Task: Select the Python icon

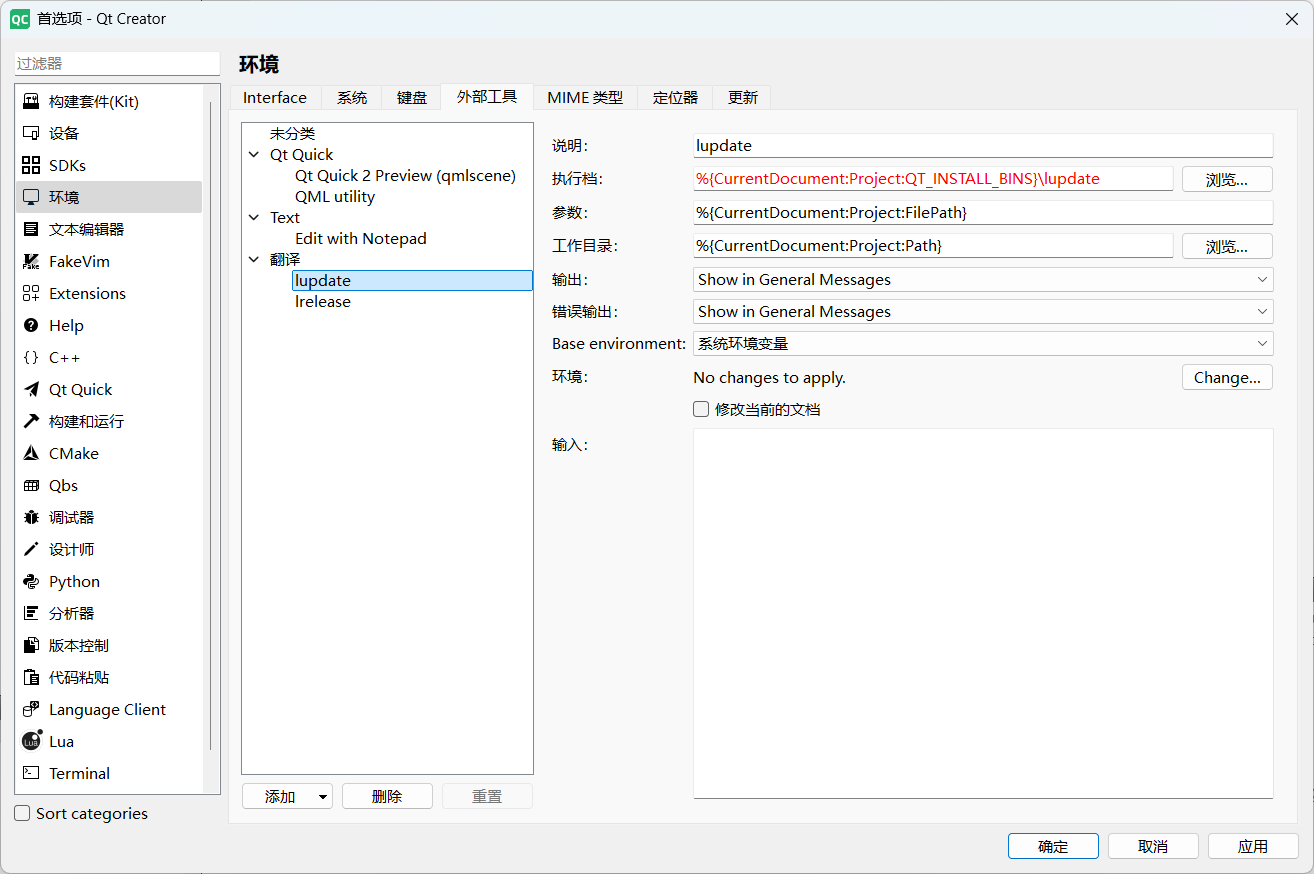Action: pos(31,581)
